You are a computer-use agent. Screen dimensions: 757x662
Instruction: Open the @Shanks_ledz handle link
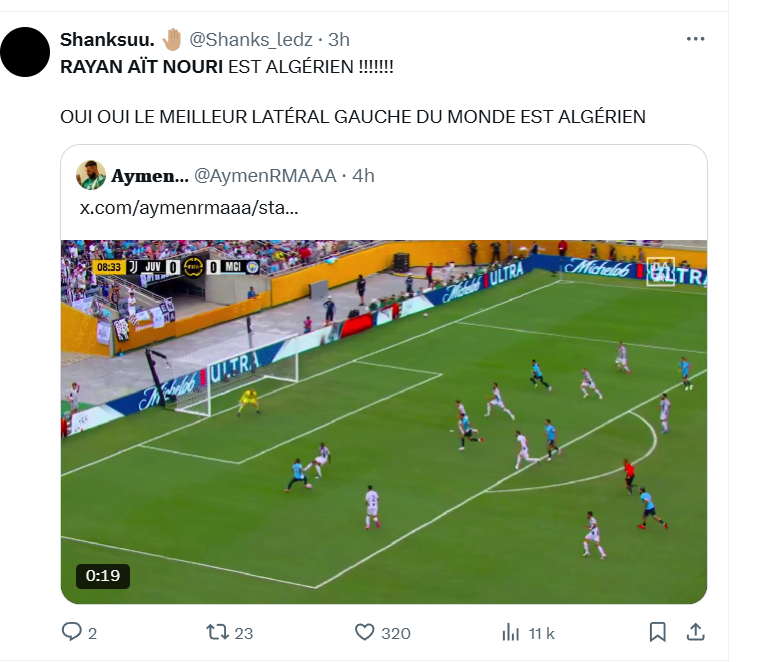click(x=251, y=40)
